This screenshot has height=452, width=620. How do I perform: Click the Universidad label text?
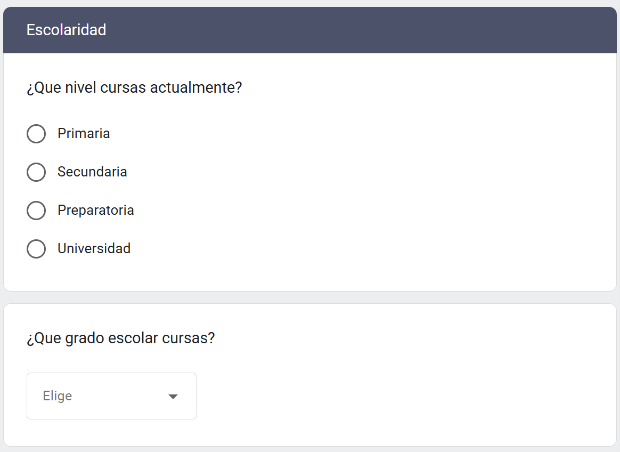point(94,248)
